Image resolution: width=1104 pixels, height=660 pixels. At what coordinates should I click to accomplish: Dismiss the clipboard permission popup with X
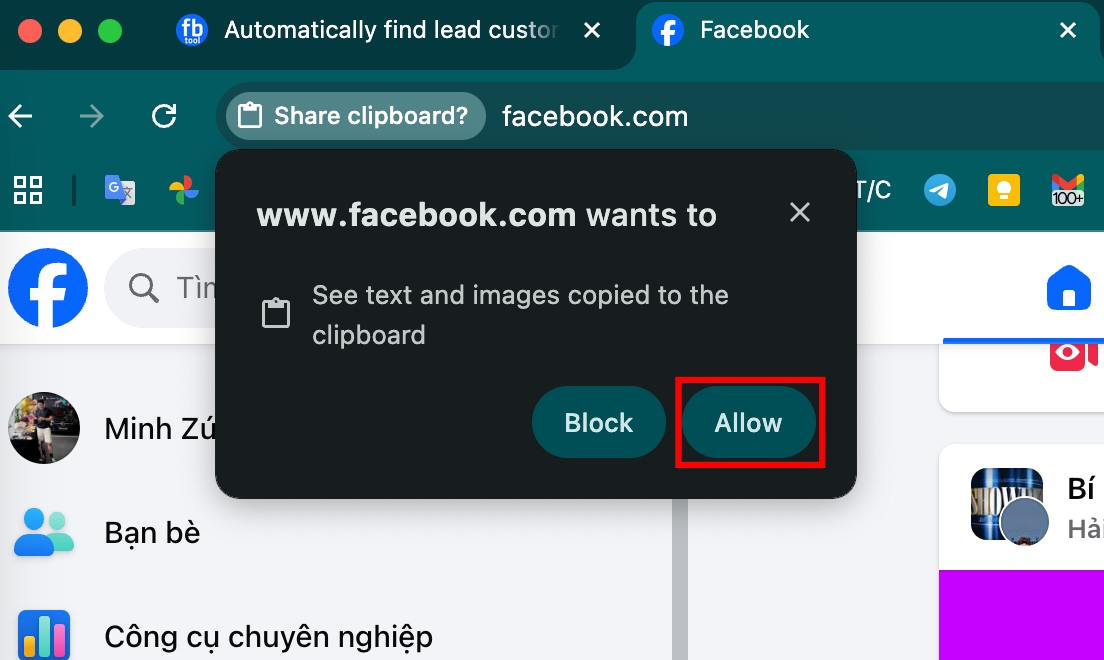tap(800, 212)
